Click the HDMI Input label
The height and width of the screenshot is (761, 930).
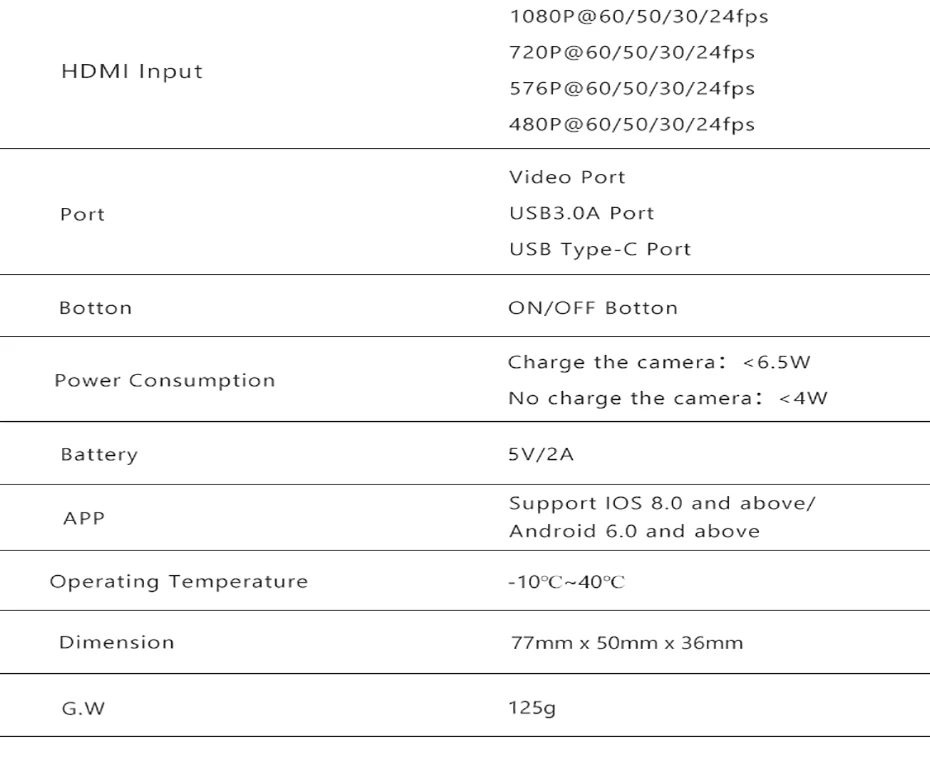pos(132,72)
